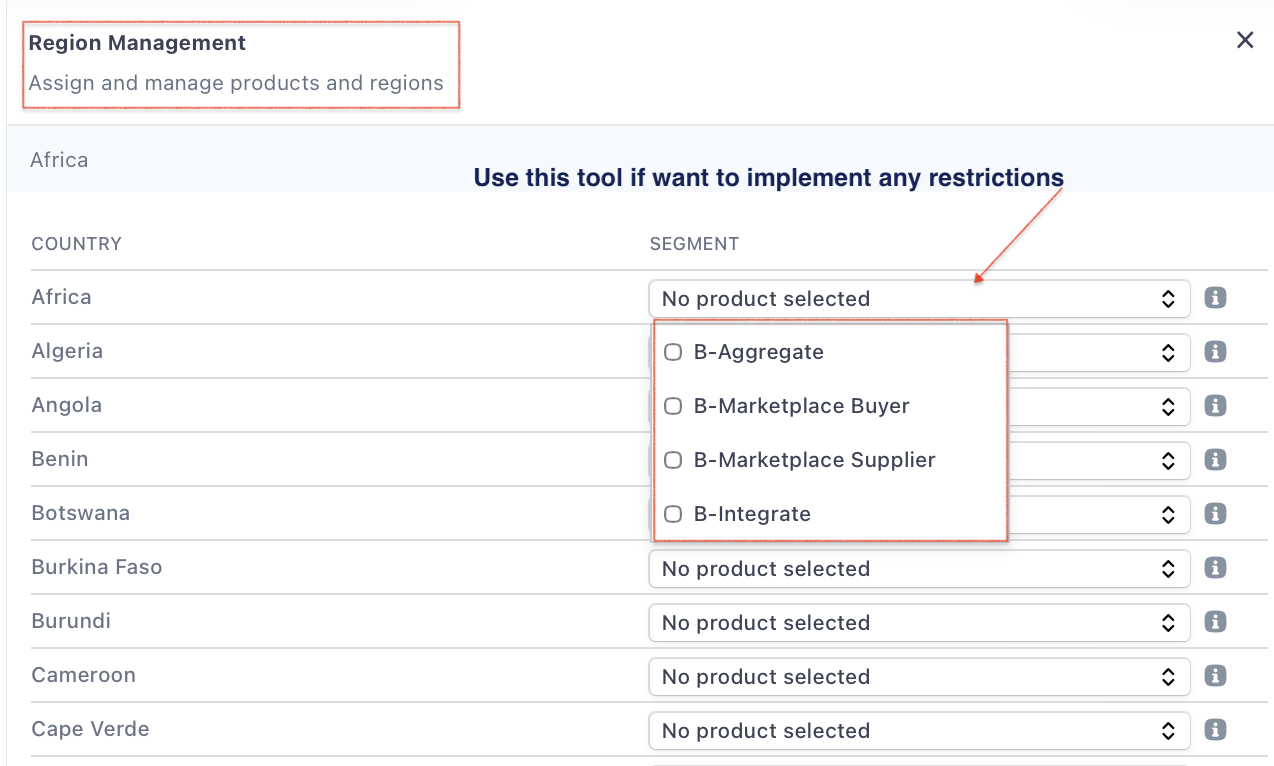The height and width of the screenshot is (766, 1274).
Task: Click the info icon for Burkina Faso row
Action: coord(1215,568)
